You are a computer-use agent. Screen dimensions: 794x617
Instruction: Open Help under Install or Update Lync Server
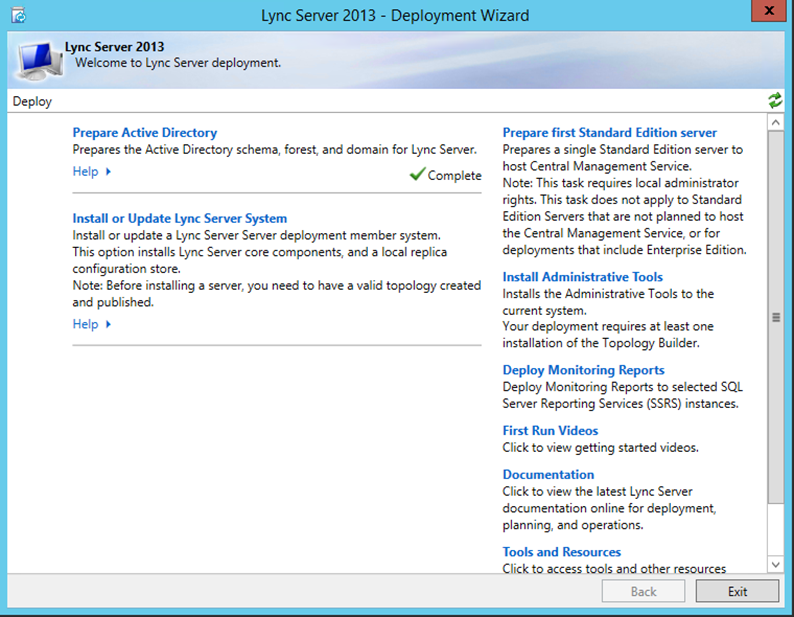click(85, 324)
